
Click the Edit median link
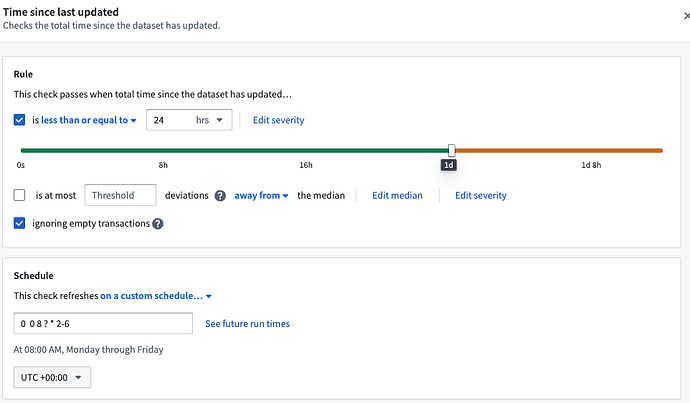click(397, 196)
